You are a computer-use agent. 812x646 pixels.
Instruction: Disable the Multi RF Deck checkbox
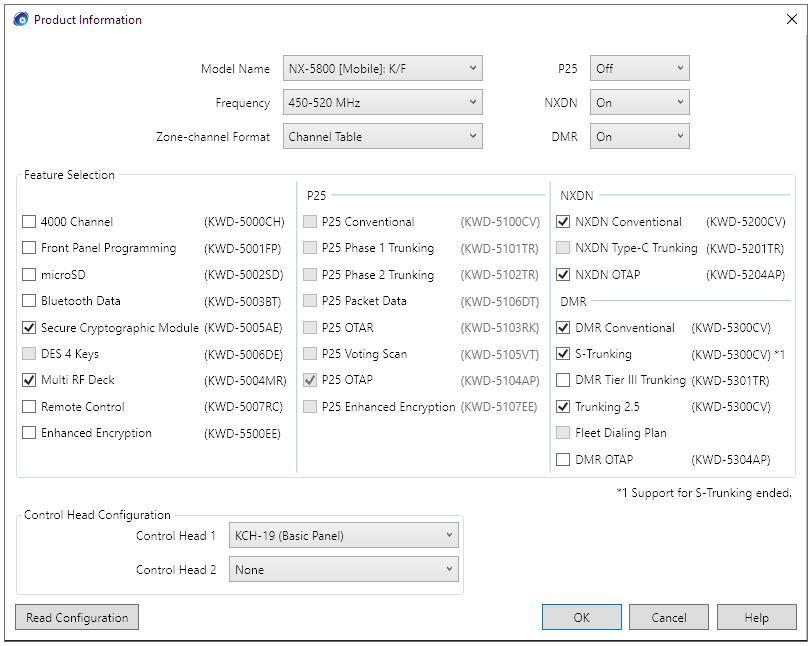click(x=29, y=380)
